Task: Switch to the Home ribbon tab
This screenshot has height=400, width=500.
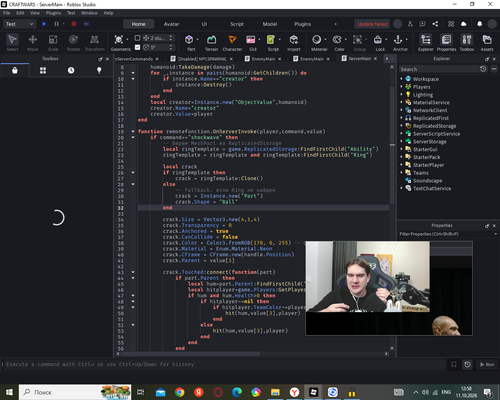Action: (138, 24)
